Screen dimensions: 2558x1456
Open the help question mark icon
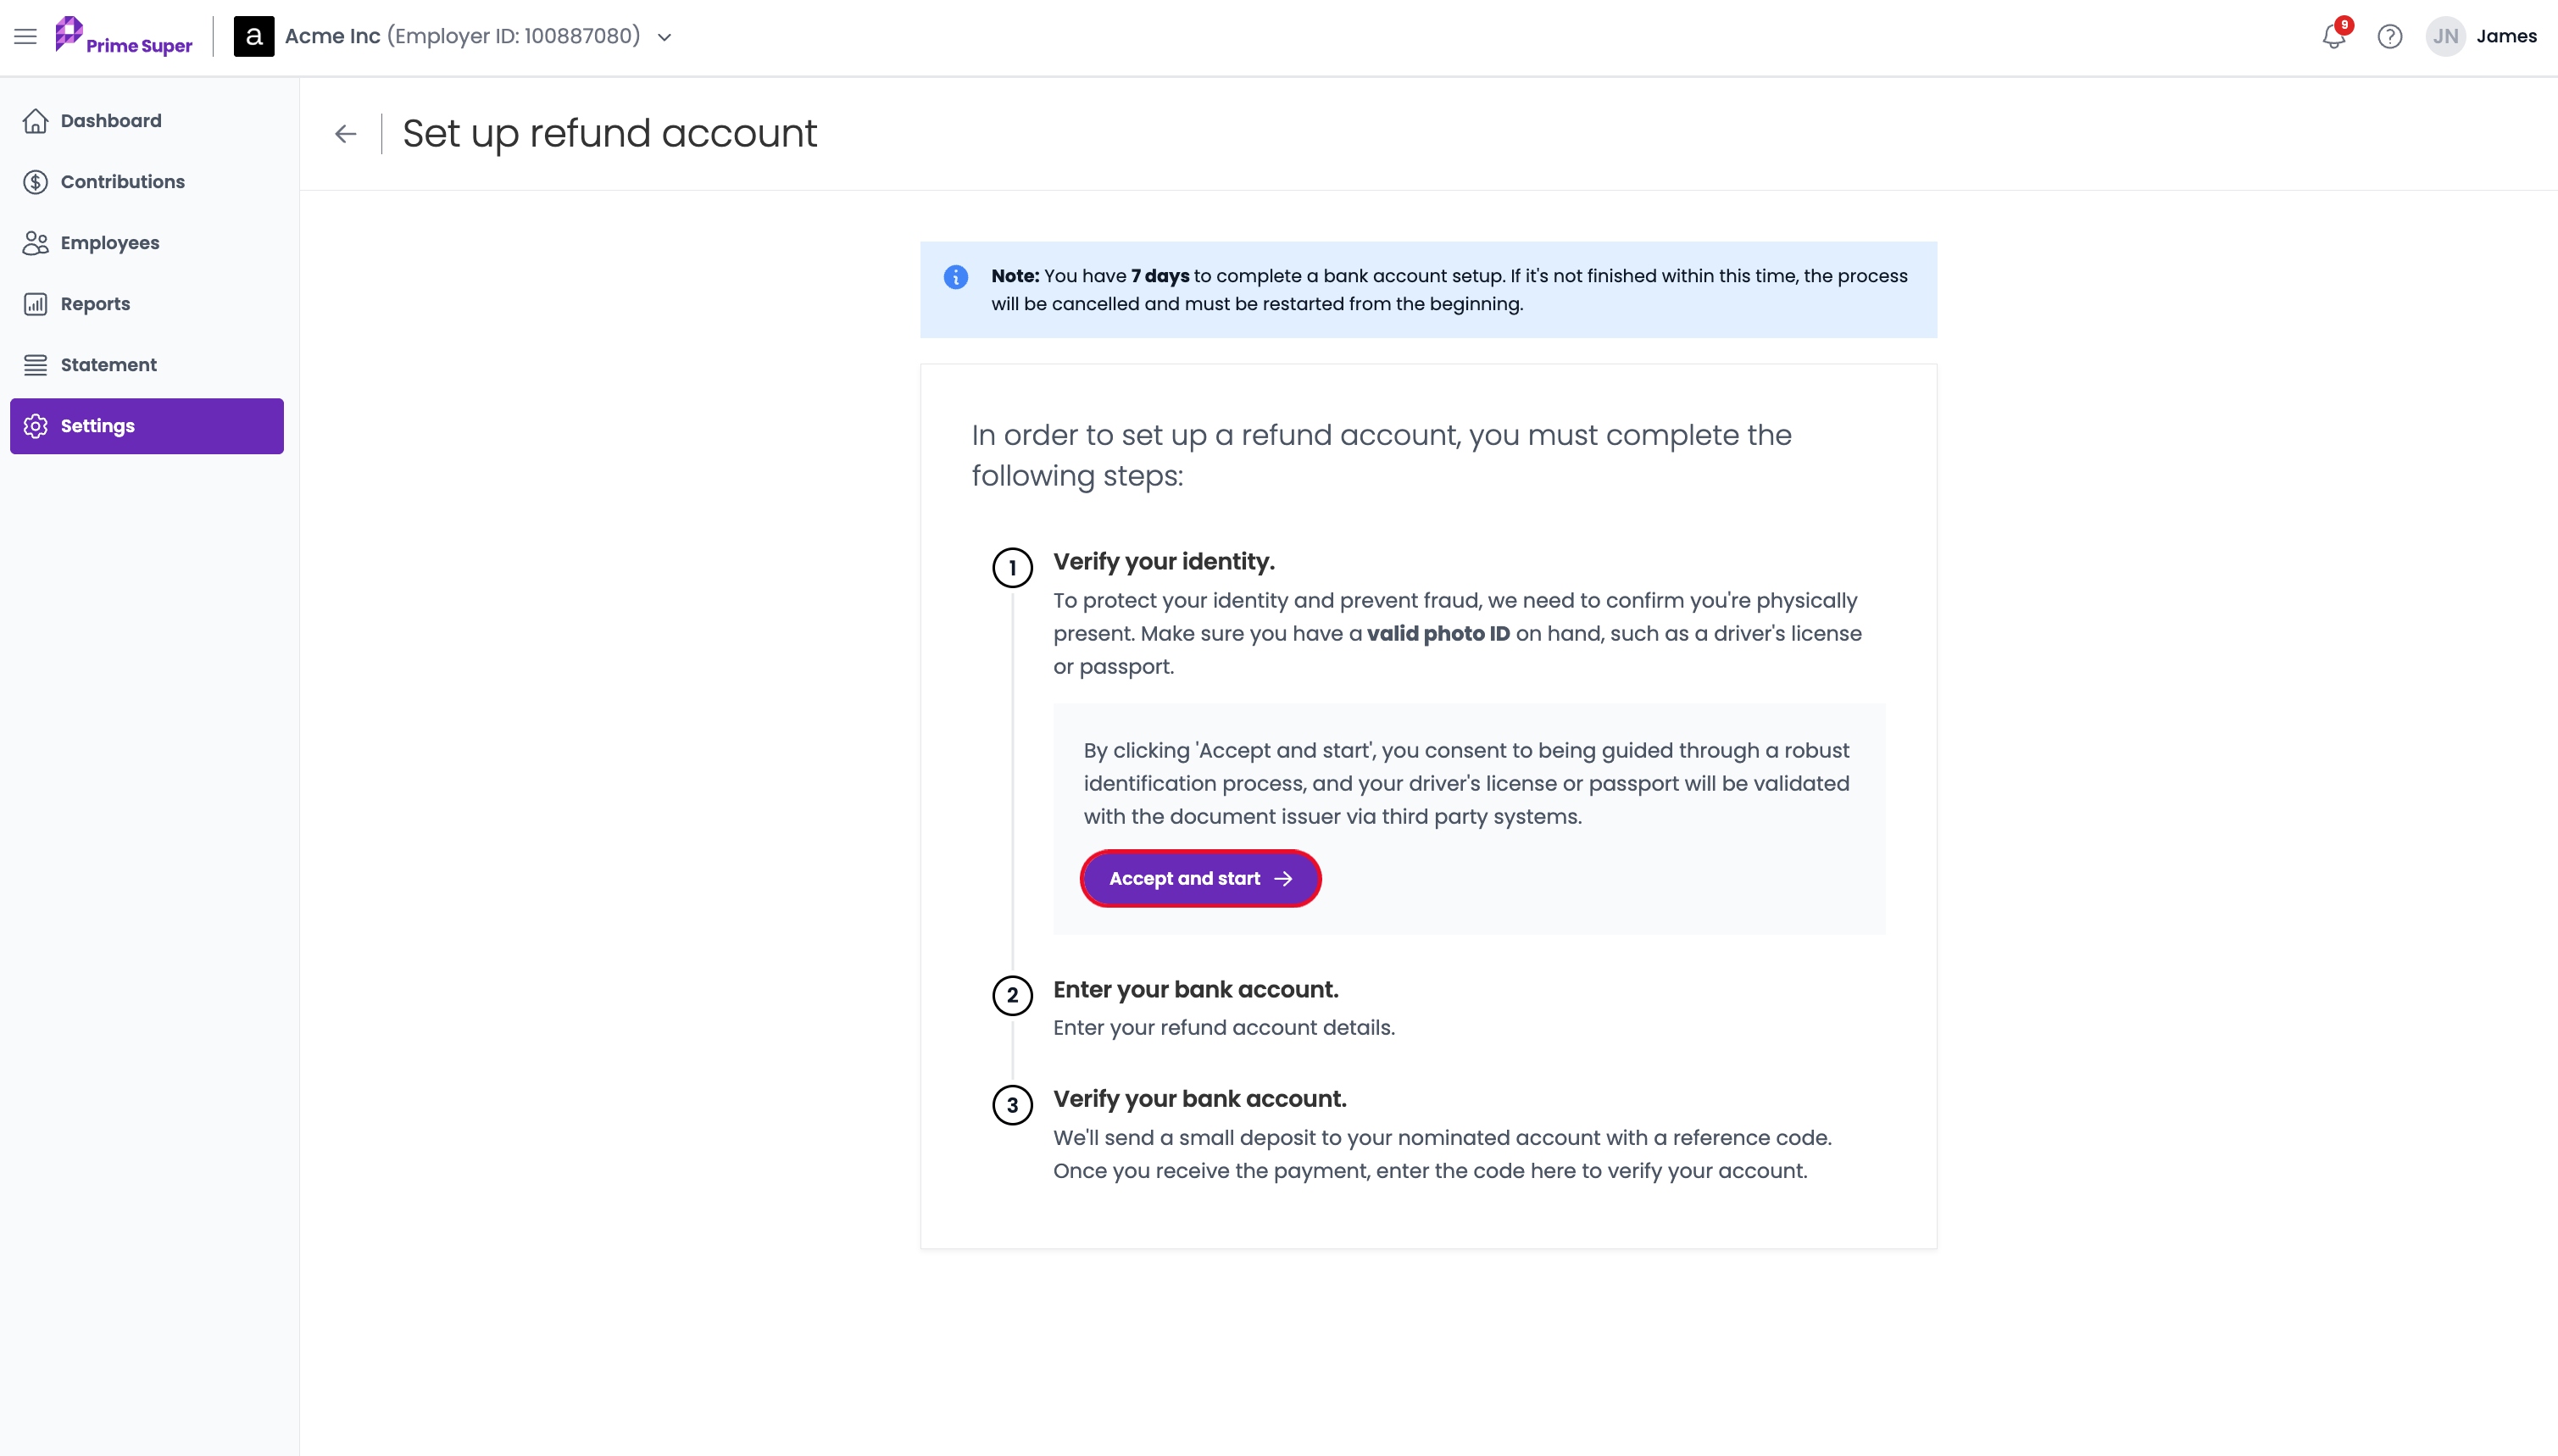click(2390, 37)
